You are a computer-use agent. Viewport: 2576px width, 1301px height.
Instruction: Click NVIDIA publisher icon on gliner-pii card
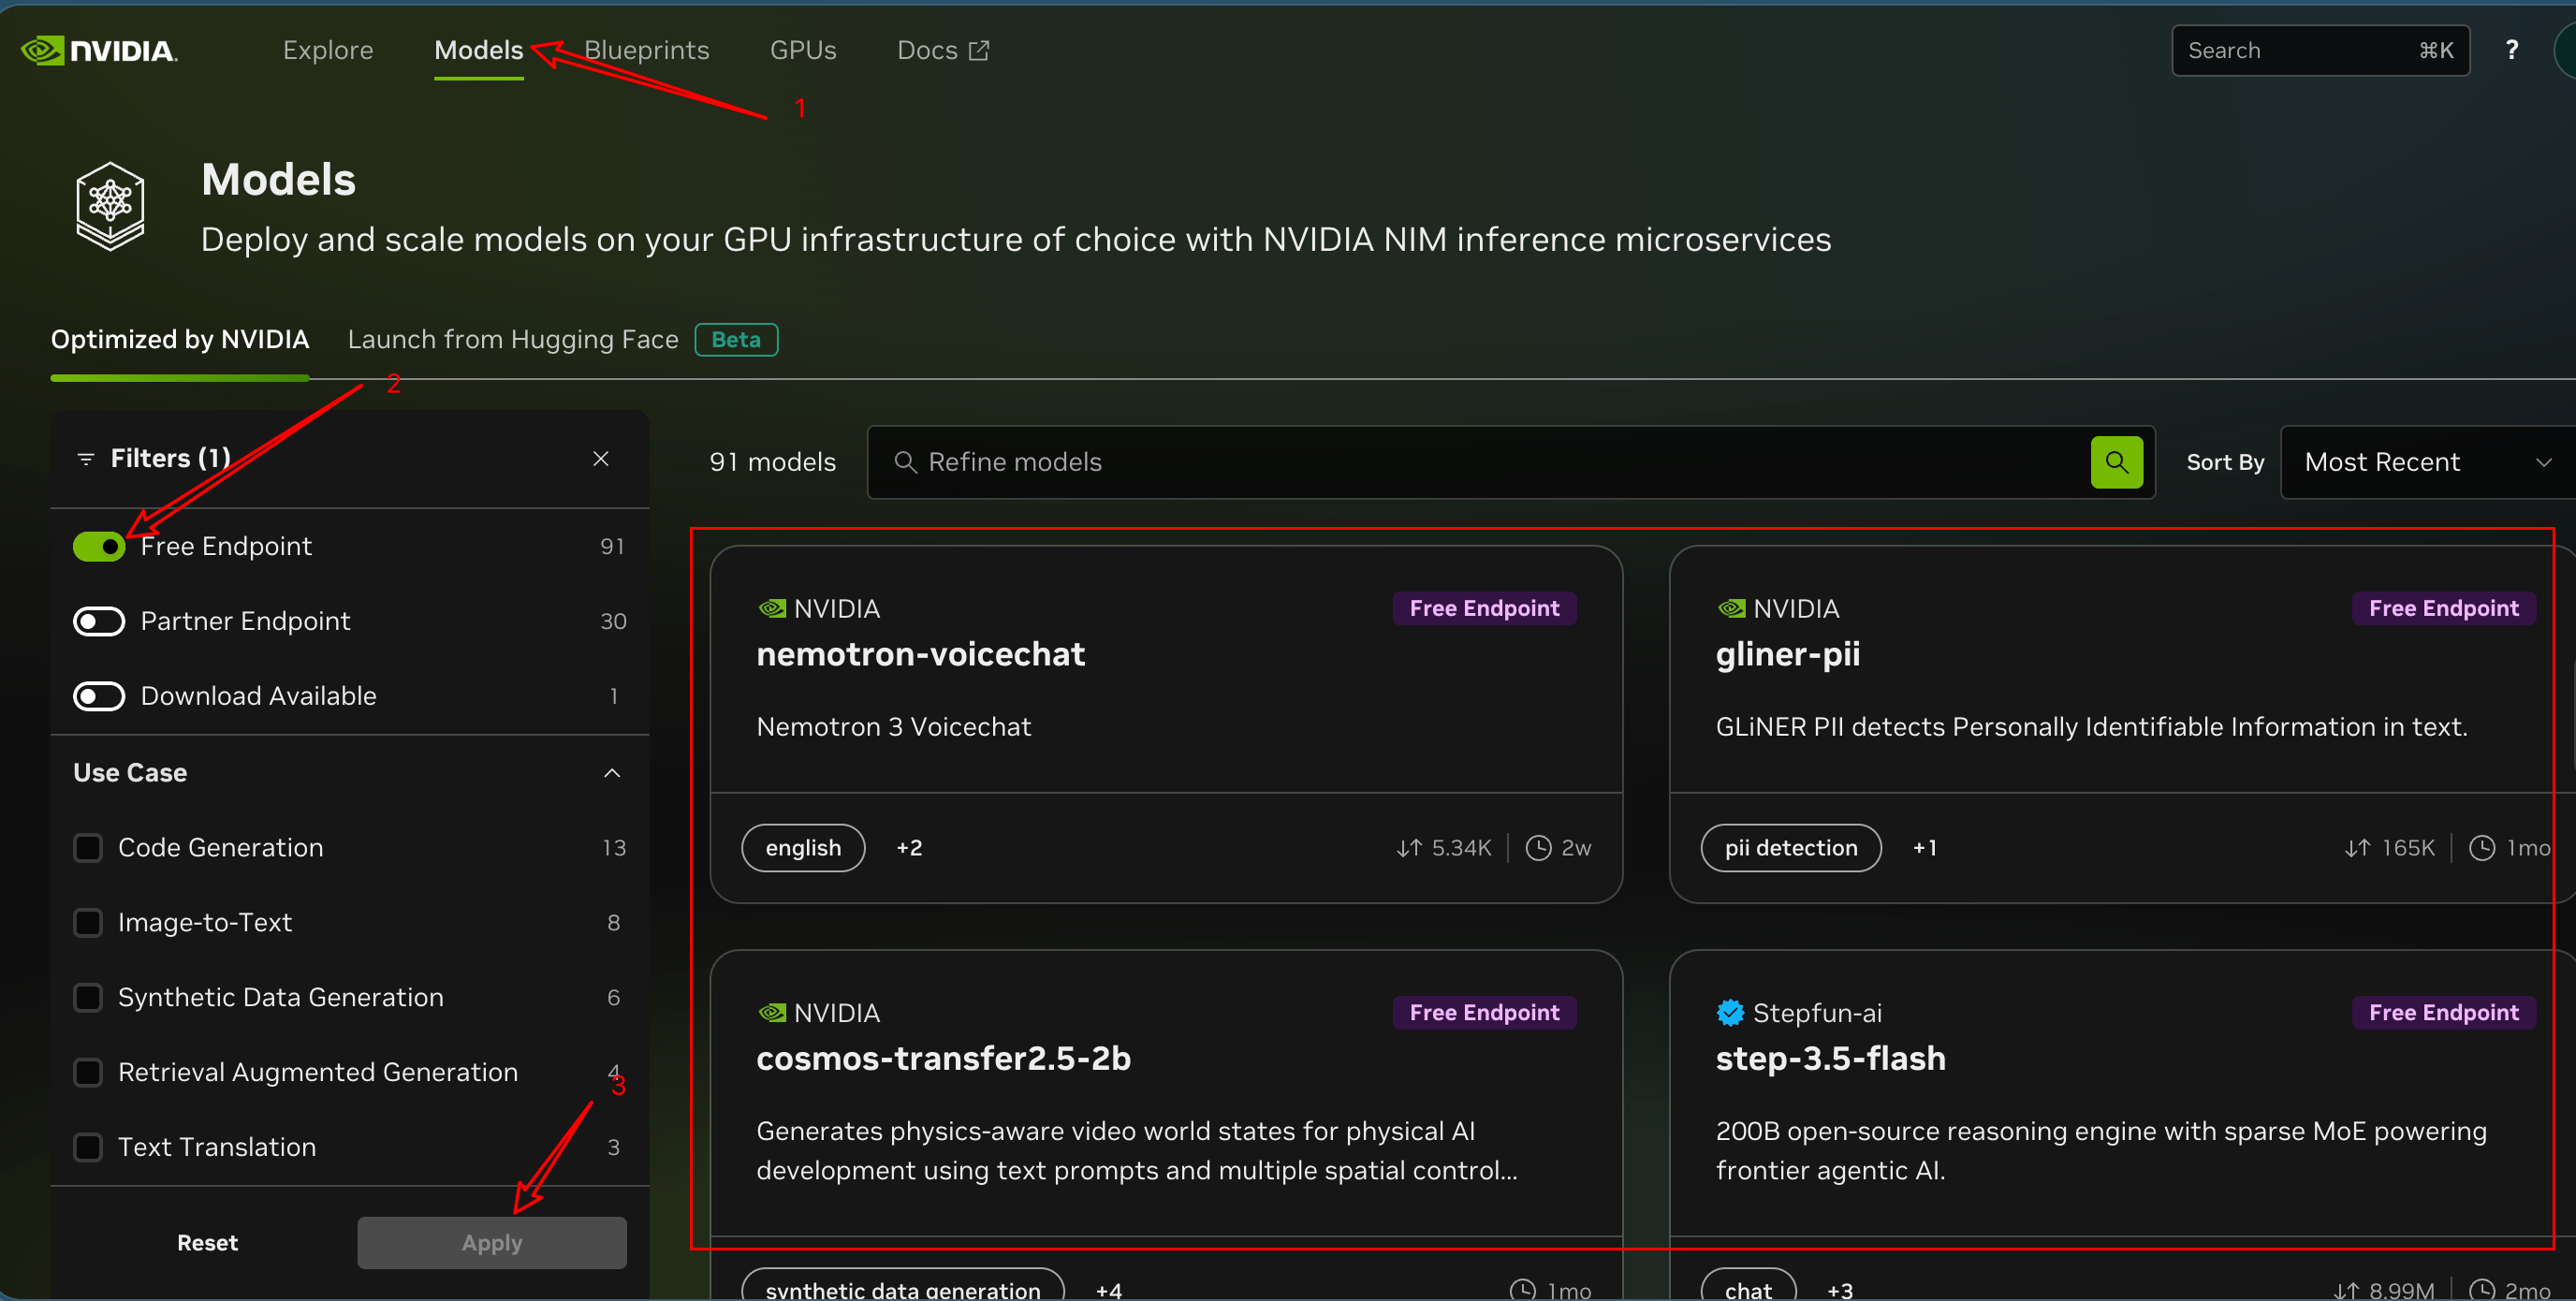click(1731, 608)
